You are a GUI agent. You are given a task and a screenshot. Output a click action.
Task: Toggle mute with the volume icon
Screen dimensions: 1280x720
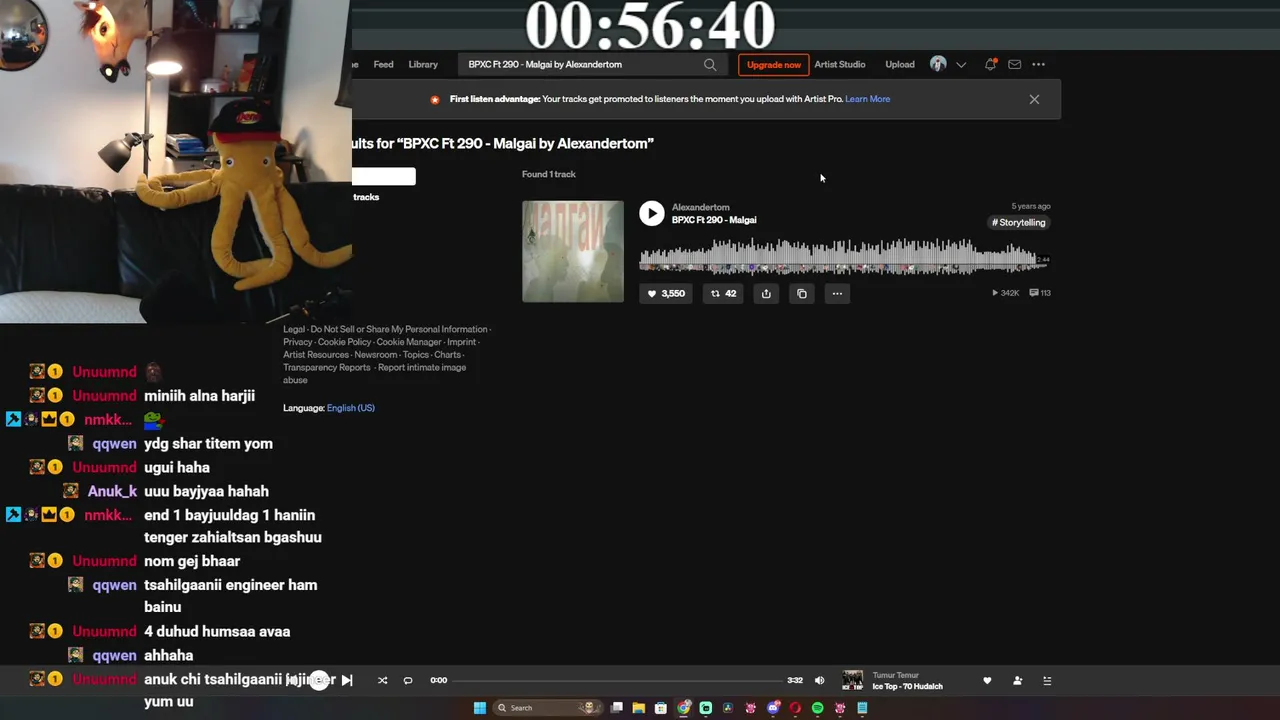click(x=819, y=680)
